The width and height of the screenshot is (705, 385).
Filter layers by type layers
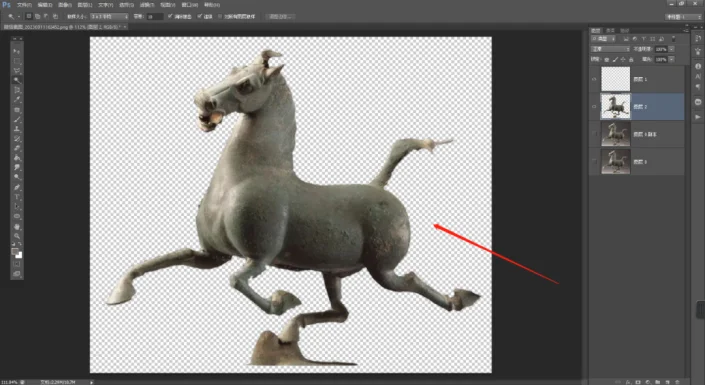[644, 39]
